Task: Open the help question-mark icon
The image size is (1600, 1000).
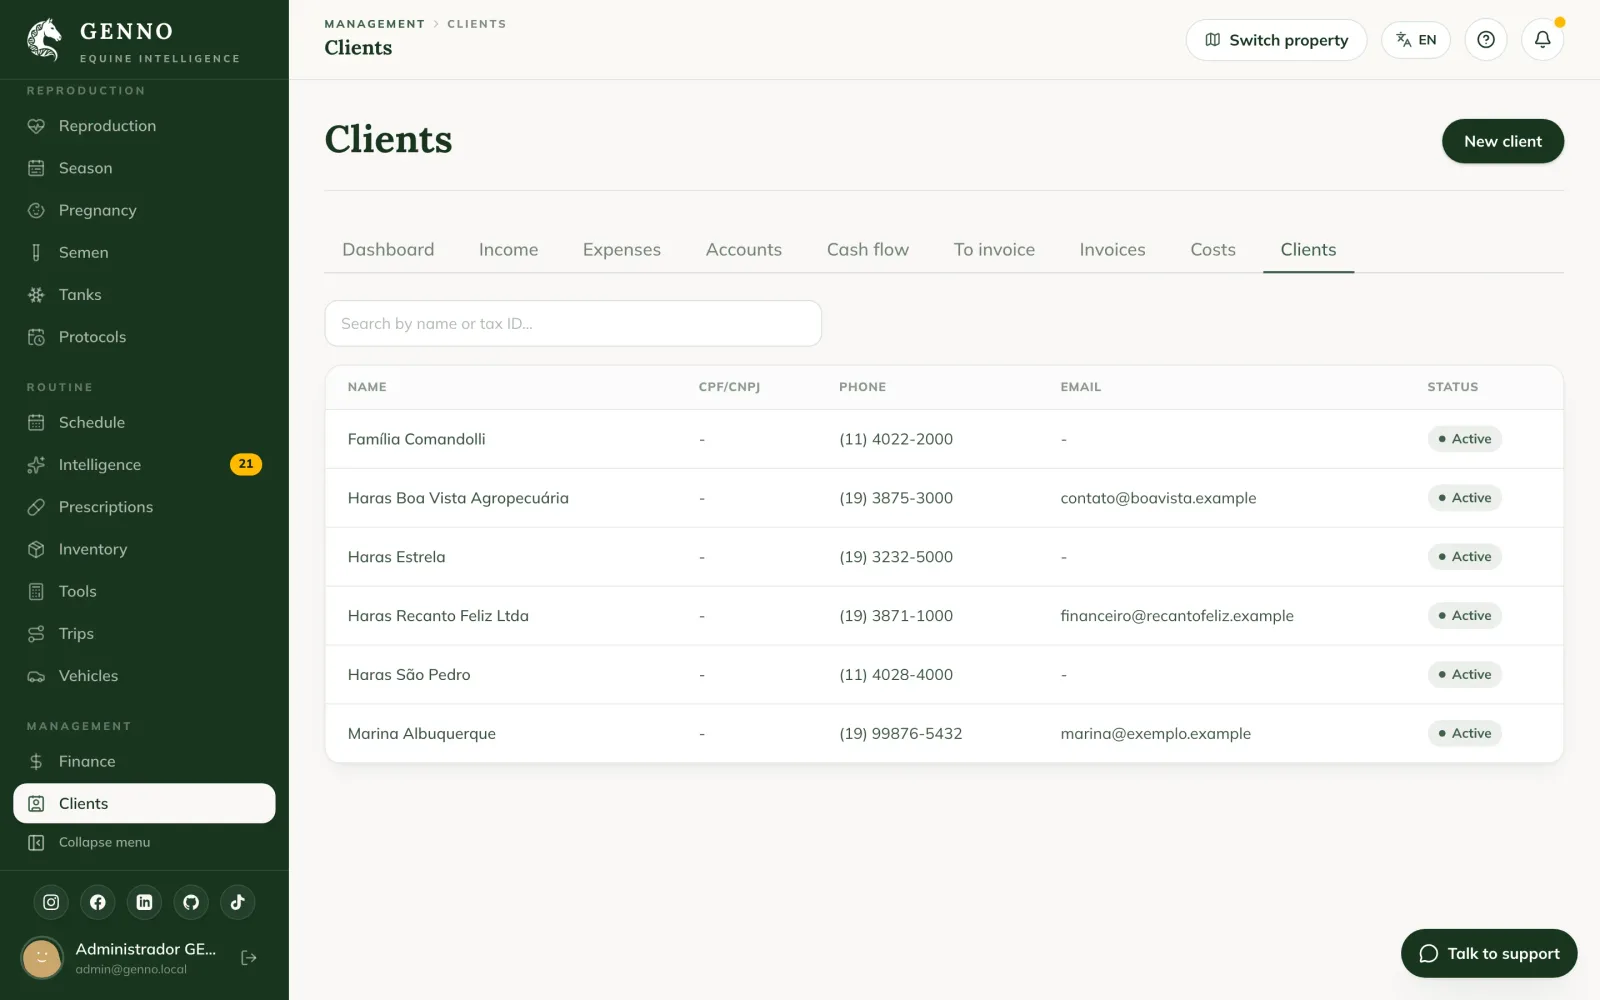Action: coord(1486,40)
